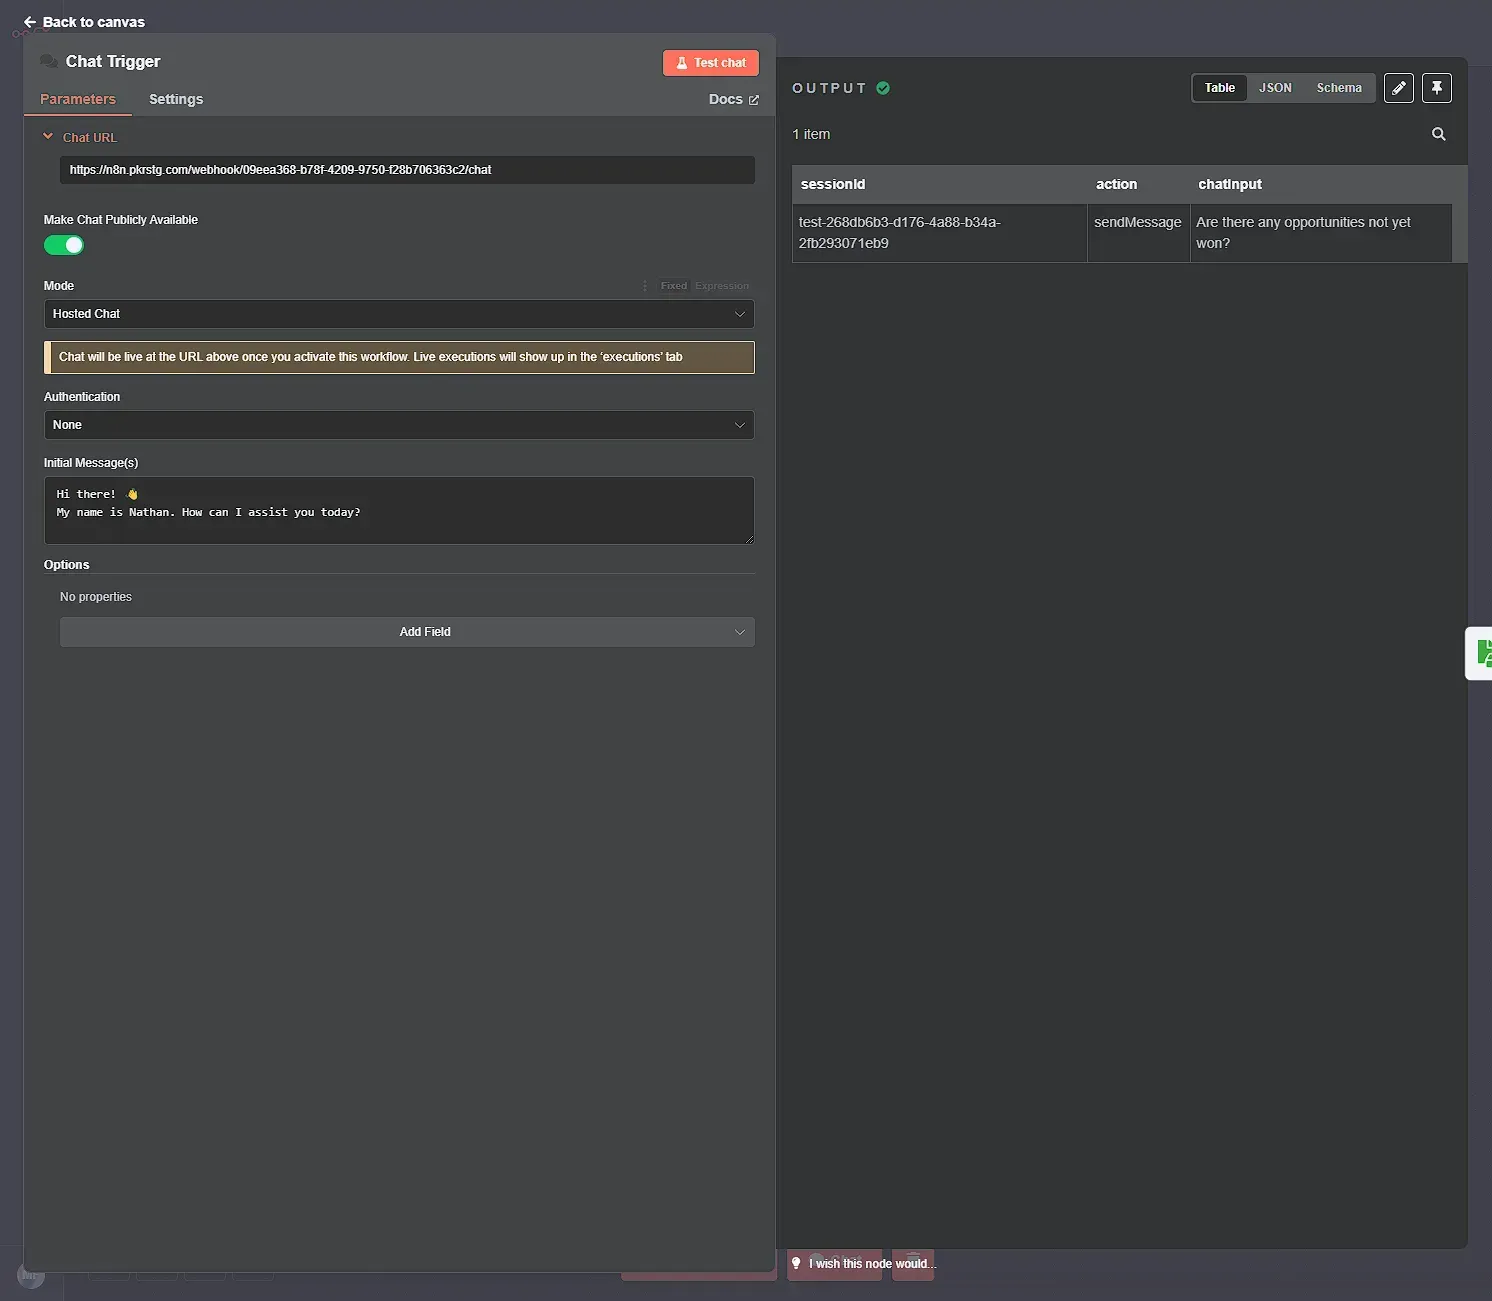Disable Make Chat Publicly Available

point(64,245)
